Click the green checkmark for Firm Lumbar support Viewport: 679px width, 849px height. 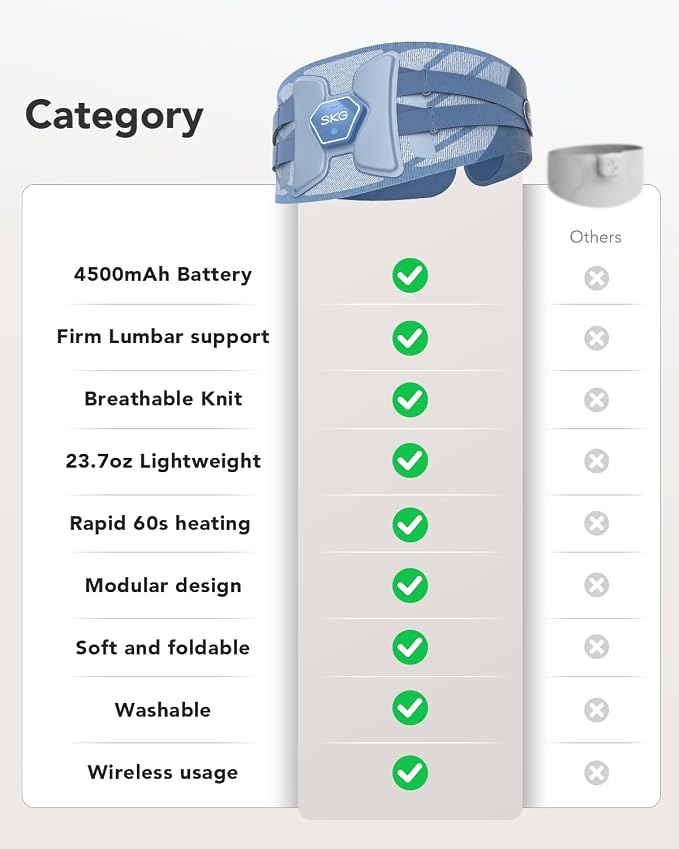[410, 338]
